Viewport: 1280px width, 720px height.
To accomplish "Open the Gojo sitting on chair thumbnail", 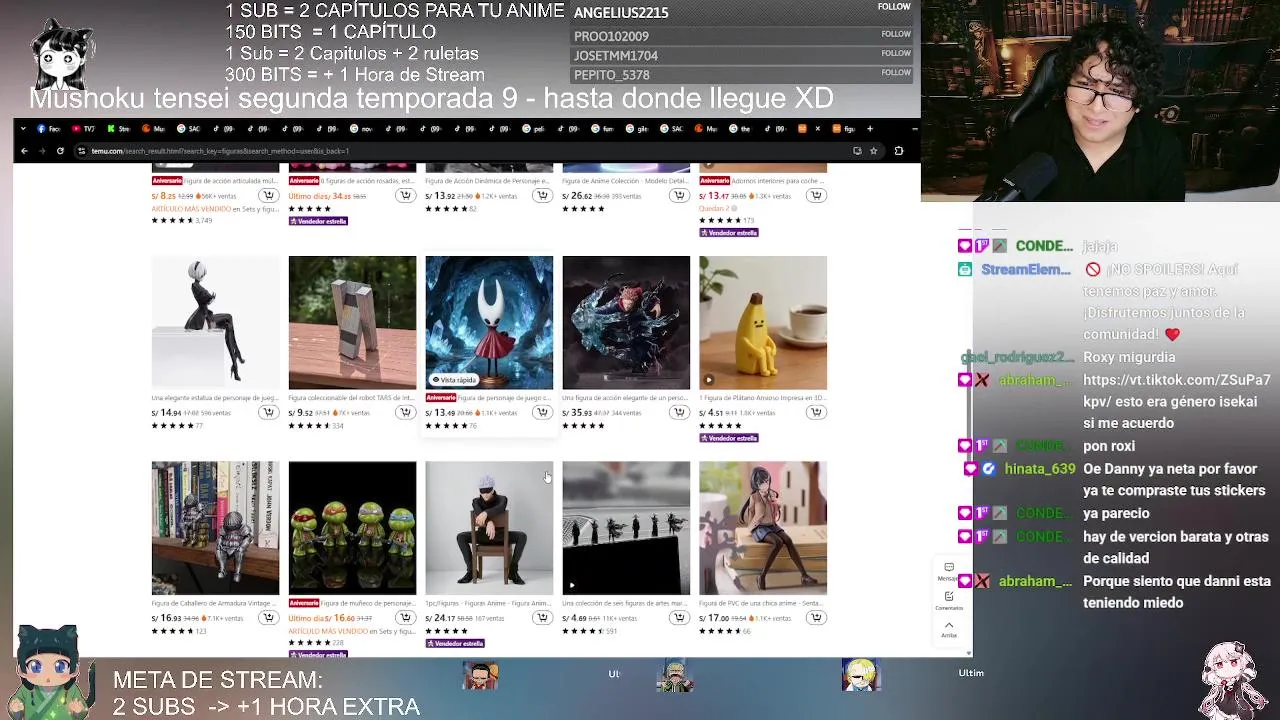I will point(489,528).
